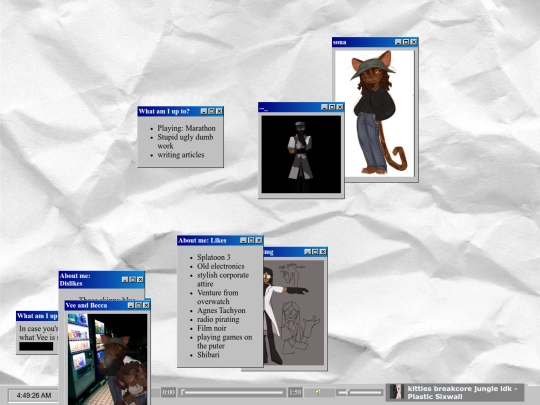Click the lab coat character sketch image
The height and width of the screenshot is (405, 540).
293,312
